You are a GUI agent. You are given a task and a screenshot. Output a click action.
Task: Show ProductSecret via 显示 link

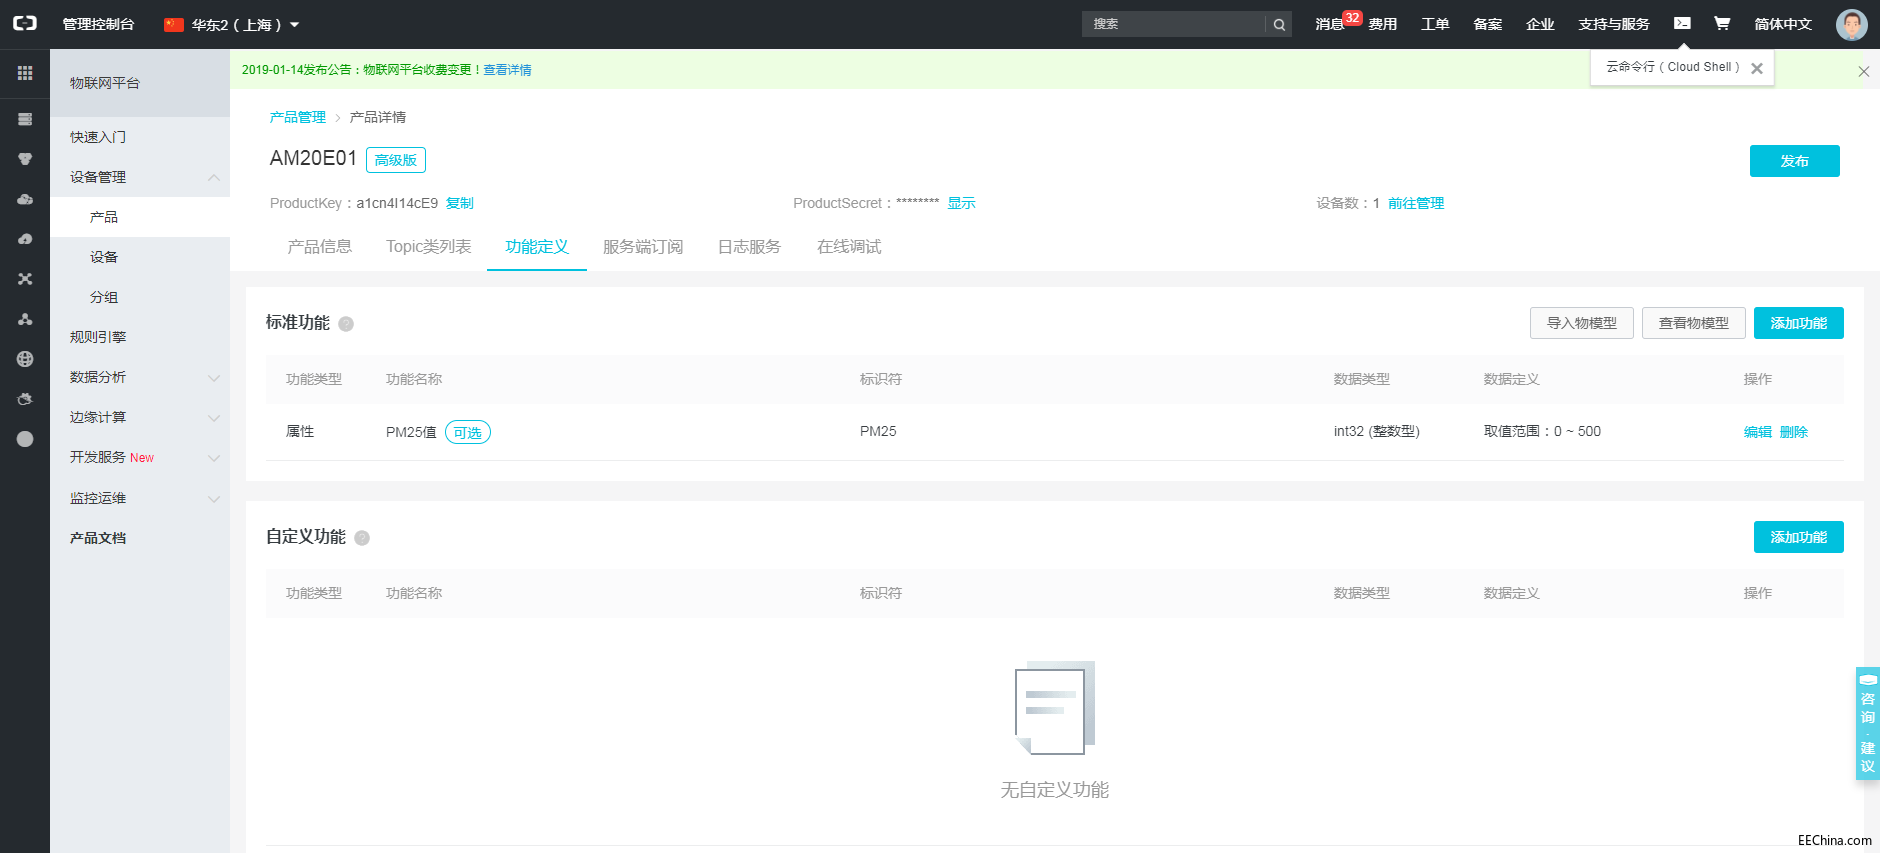tap(961, 203)
